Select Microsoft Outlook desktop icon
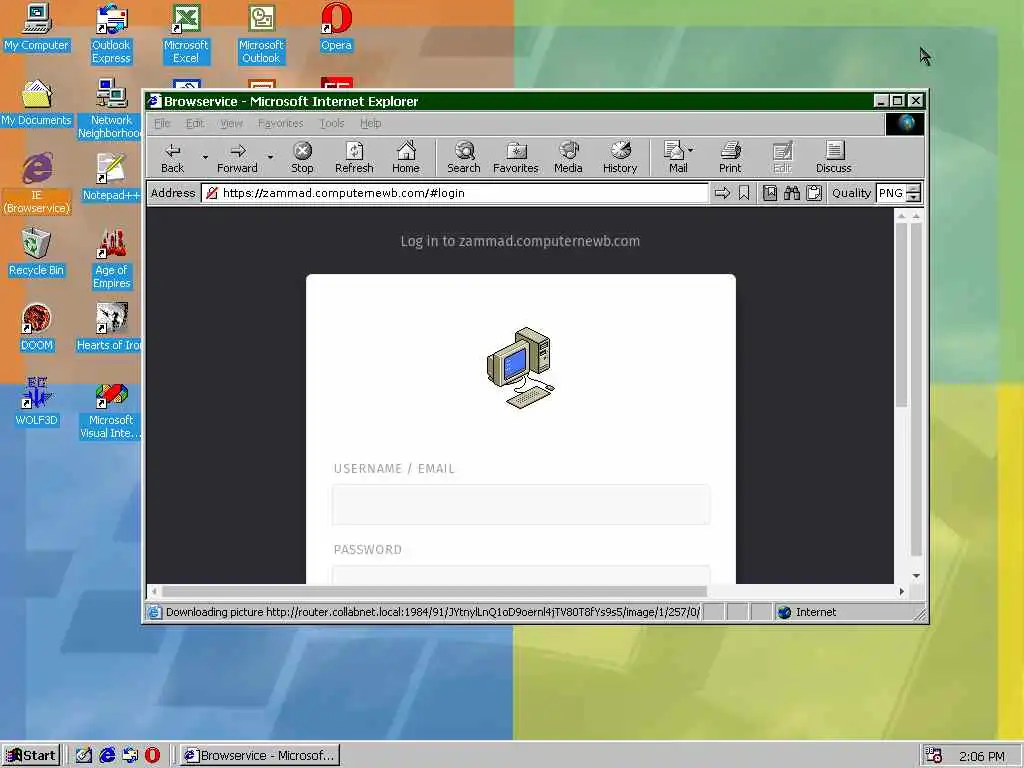Screen dimensions: 1024x768 pos(261,34)
